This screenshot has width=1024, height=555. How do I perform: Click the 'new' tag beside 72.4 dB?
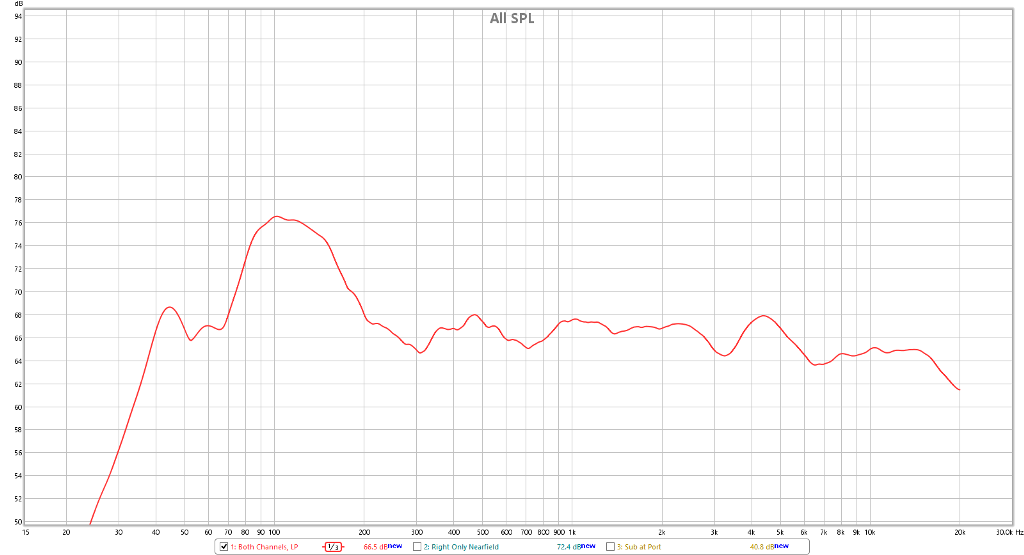[588, 546]
